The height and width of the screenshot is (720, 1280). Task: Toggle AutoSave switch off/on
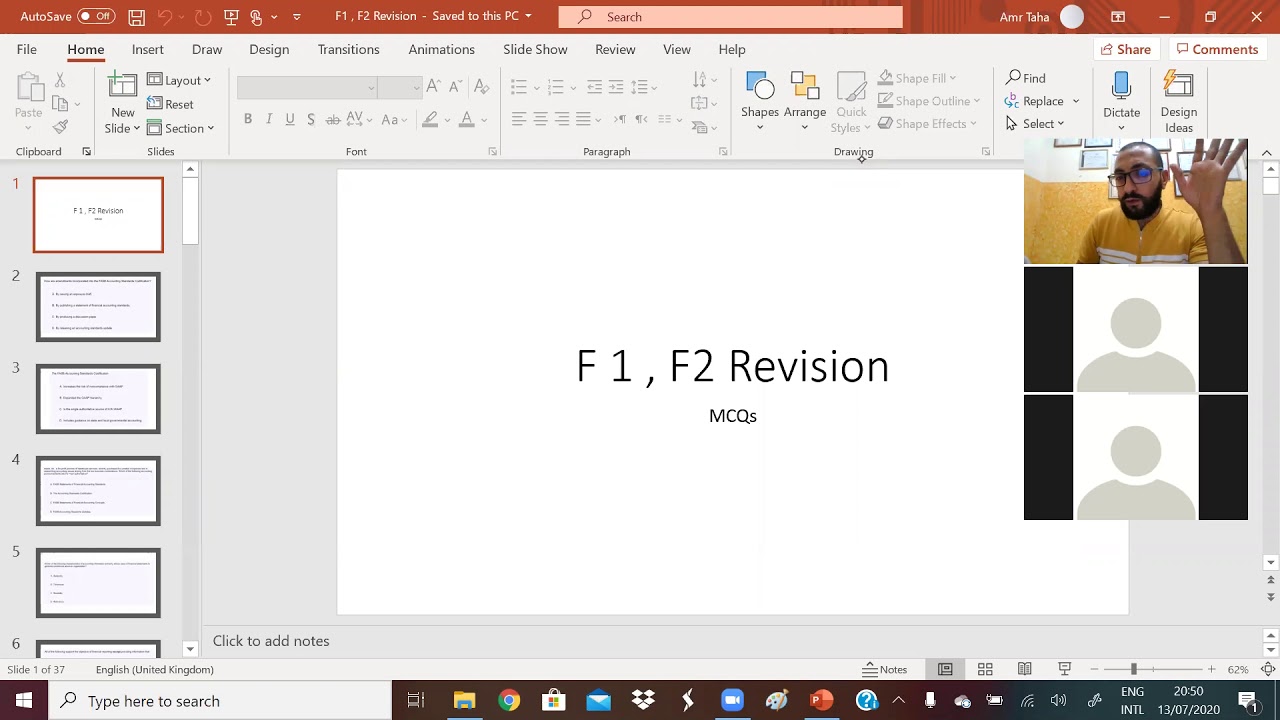[x=96, y=17]
